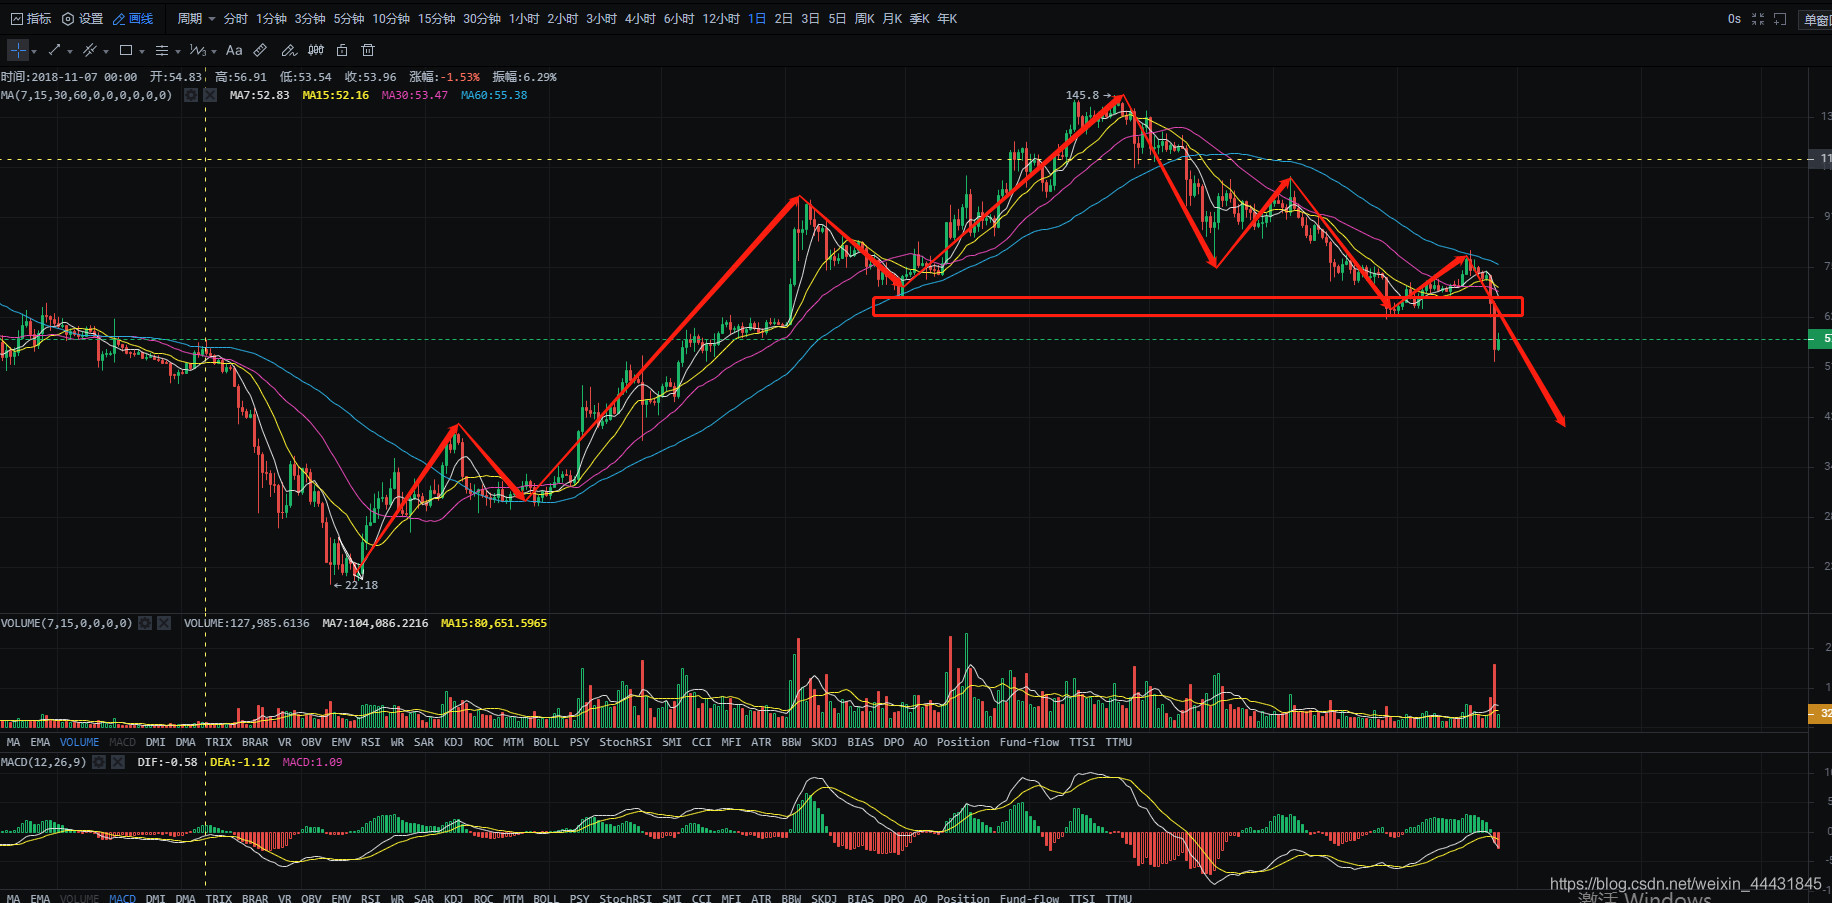Open the 设置 settings menu
Image resolution: width=1832 pixels, height=903 pixels.
pyautogui.click(x=83, y=19)
